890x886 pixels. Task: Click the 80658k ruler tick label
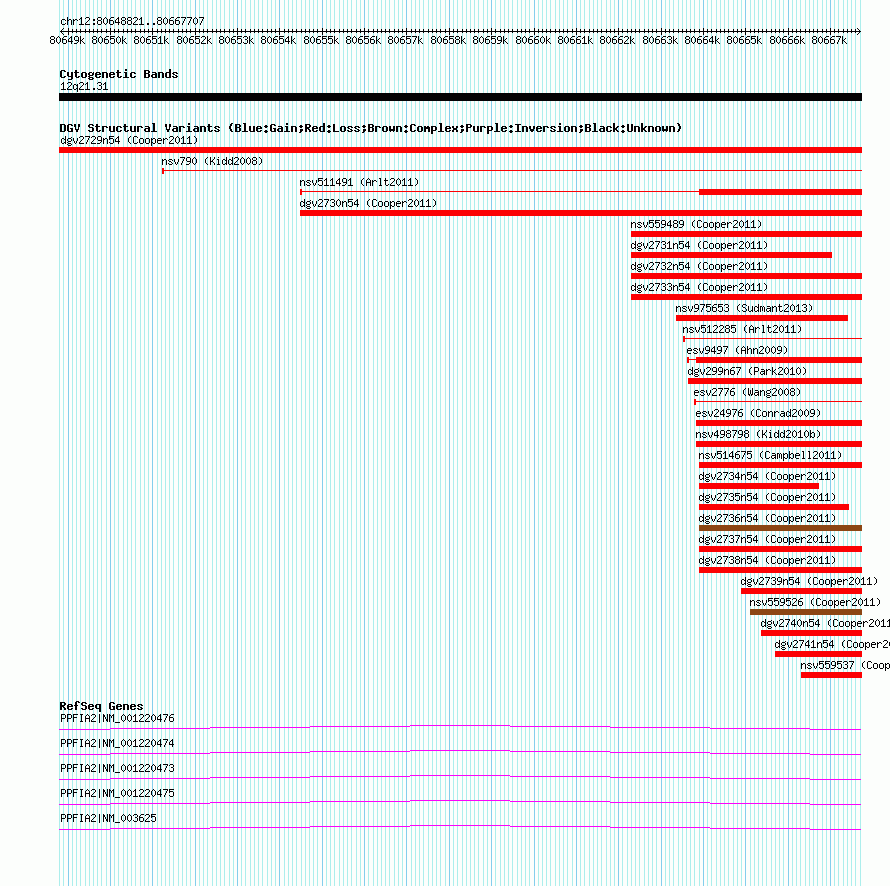[x=448, y=40]
